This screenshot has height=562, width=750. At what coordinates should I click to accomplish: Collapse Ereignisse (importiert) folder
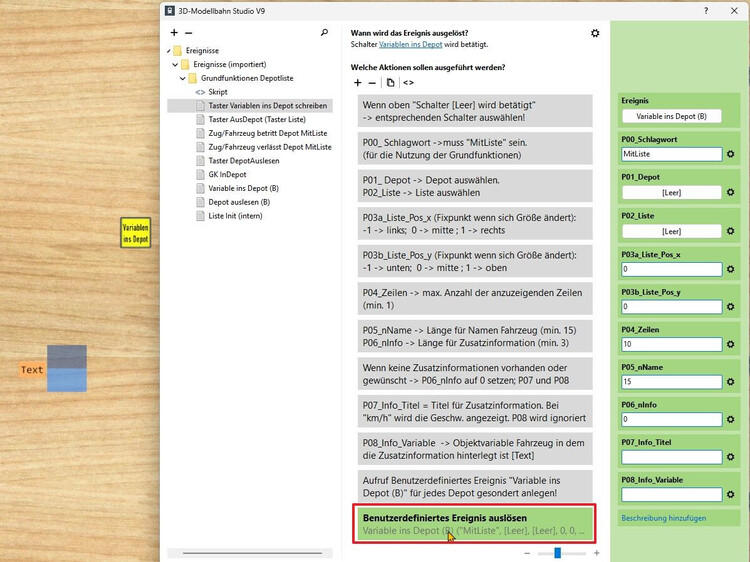(175, 65)
